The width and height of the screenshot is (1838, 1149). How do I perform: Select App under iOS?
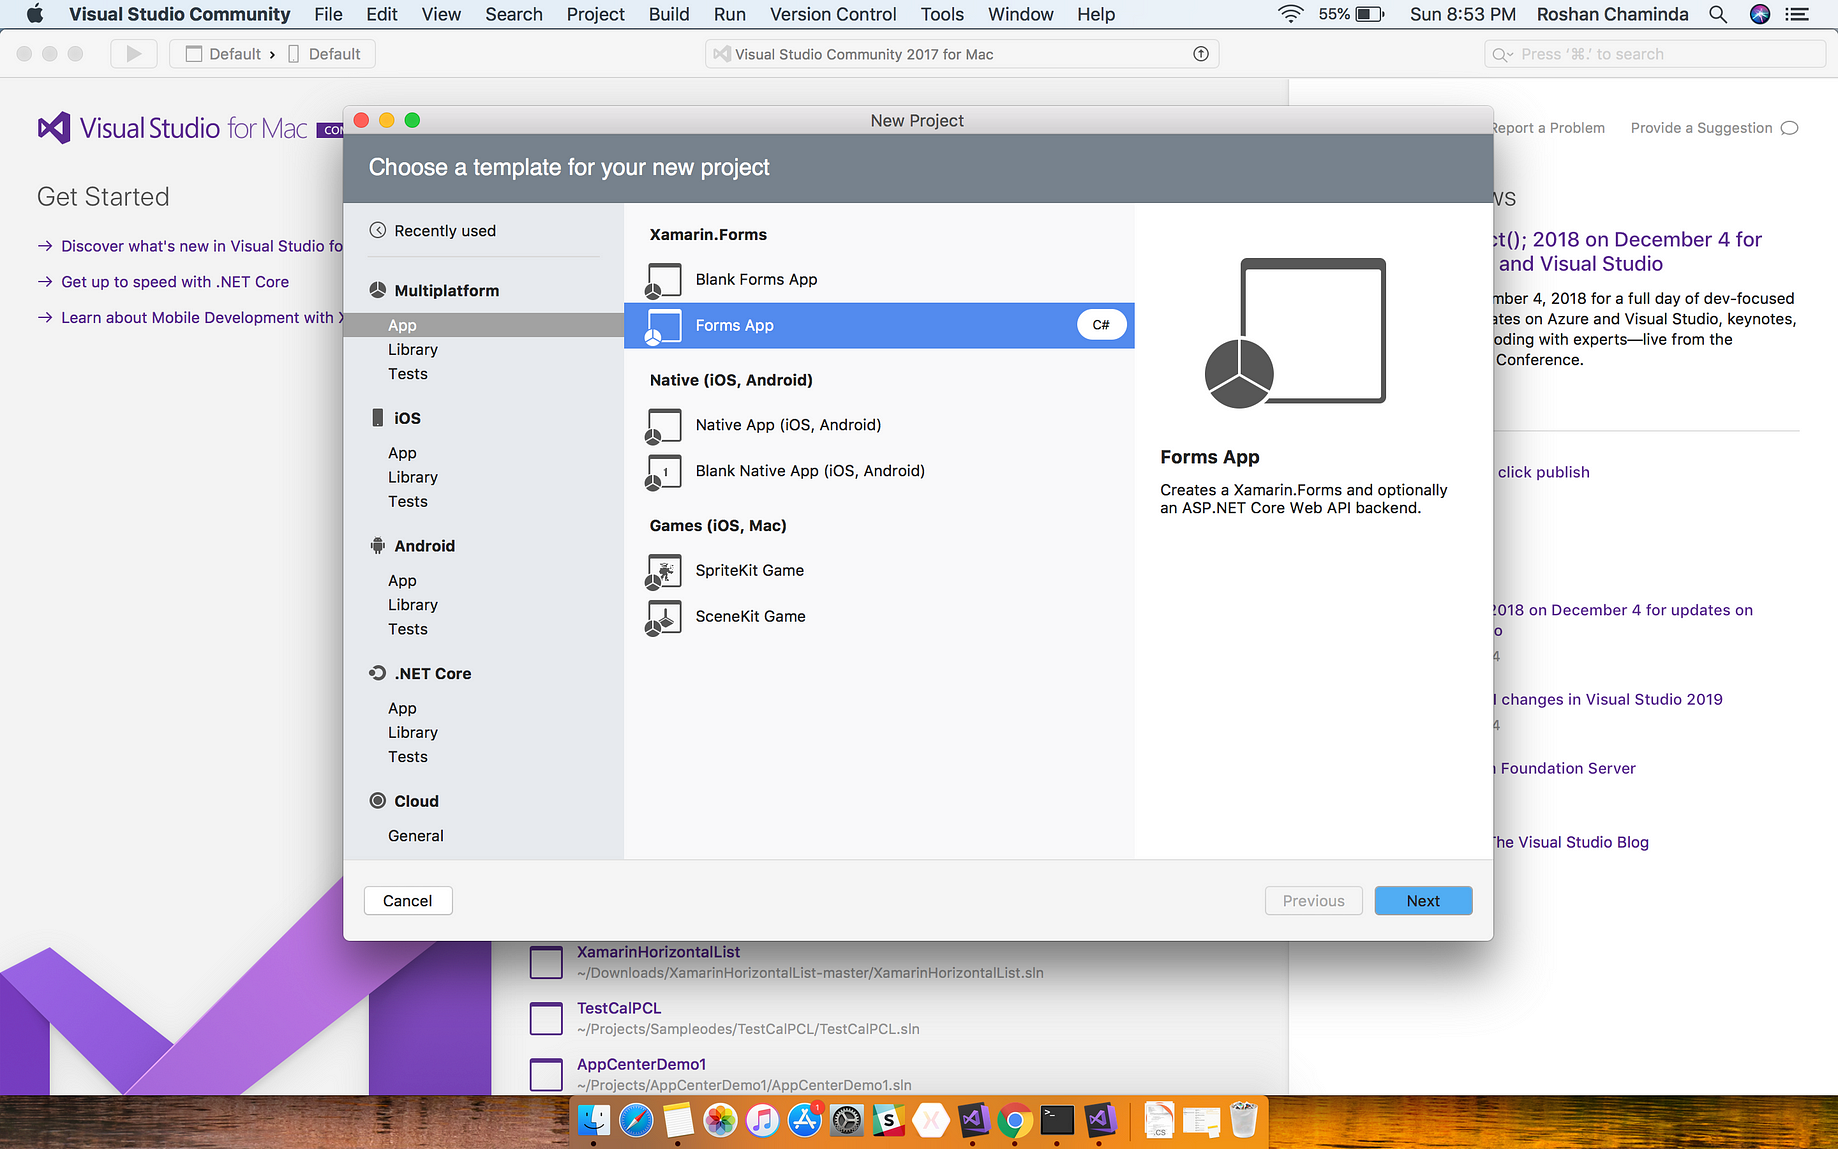402,453
